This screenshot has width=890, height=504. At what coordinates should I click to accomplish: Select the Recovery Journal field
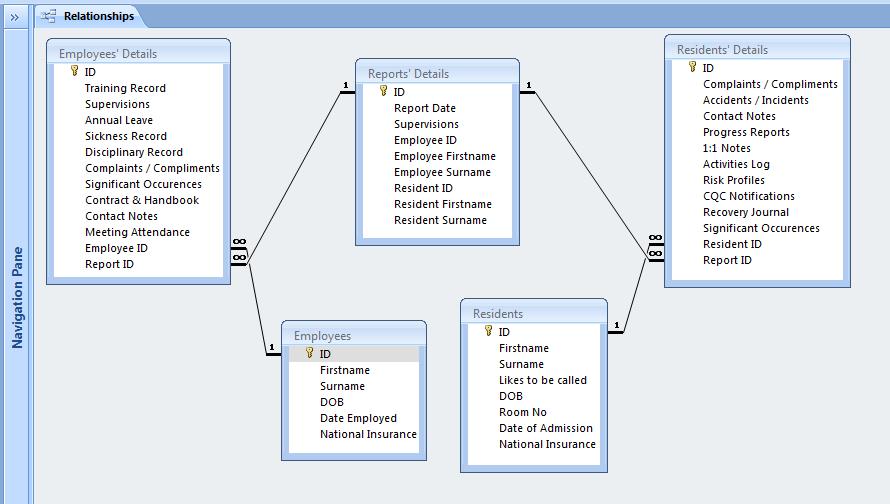click(746, 212)
